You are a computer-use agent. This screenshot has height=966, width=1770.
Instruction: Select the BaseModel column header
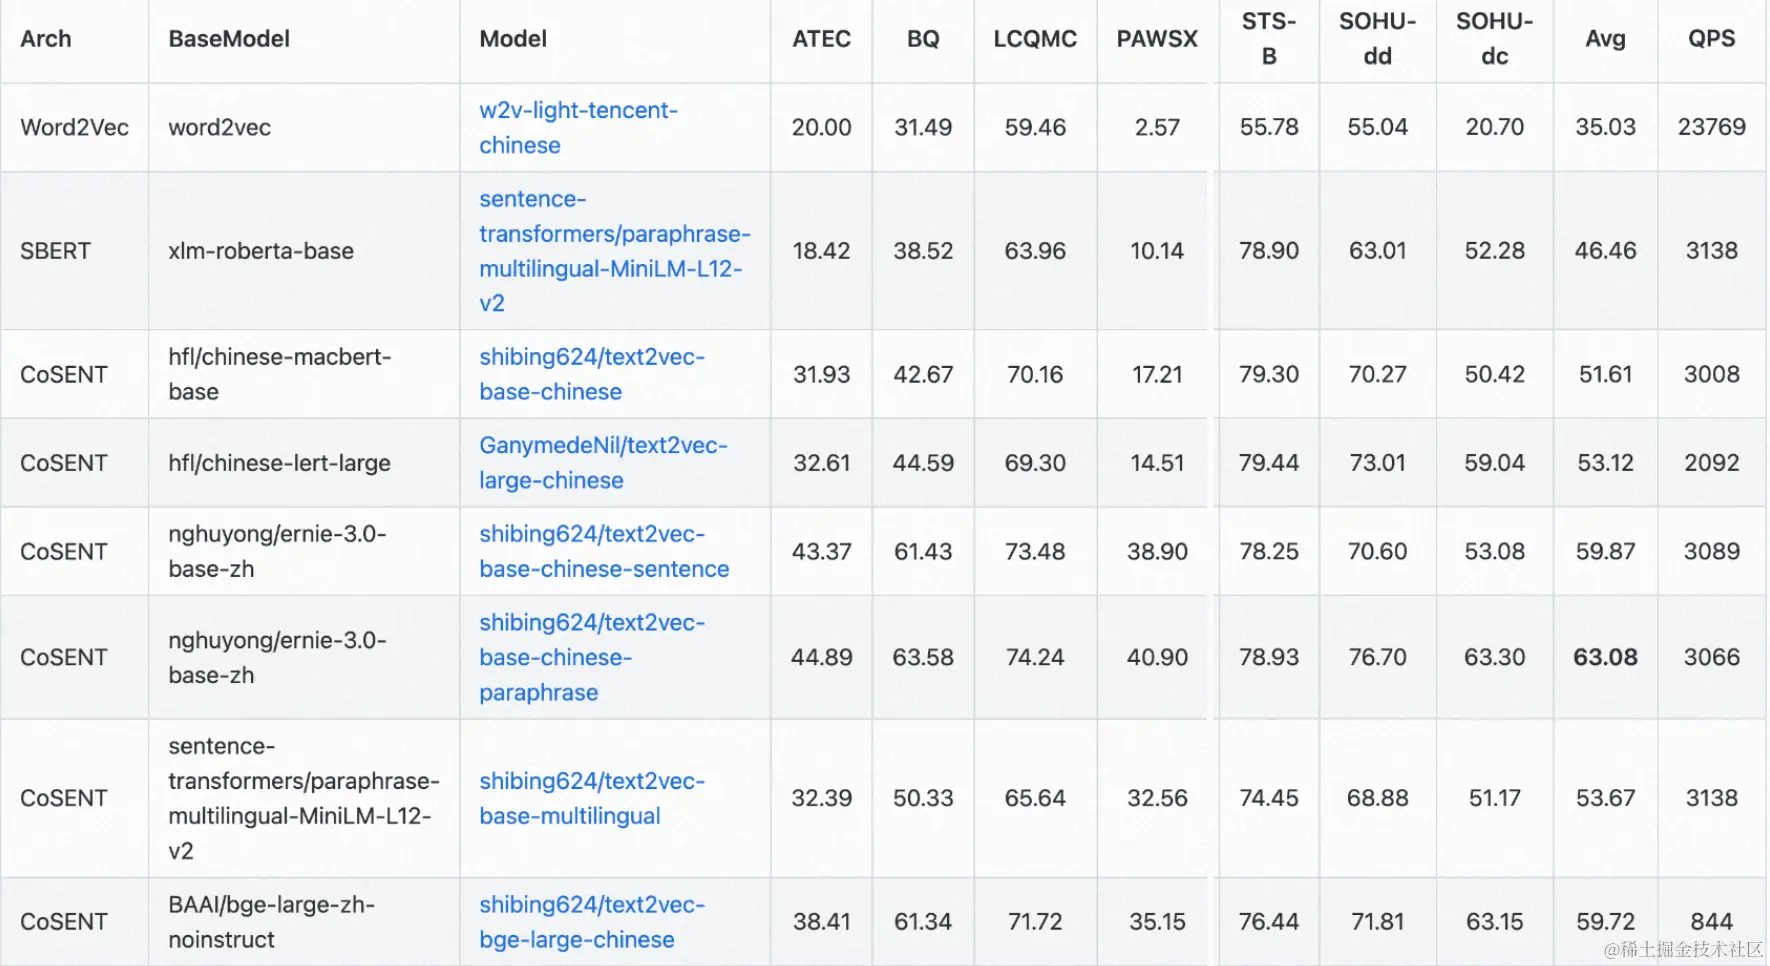click(229, 39)
